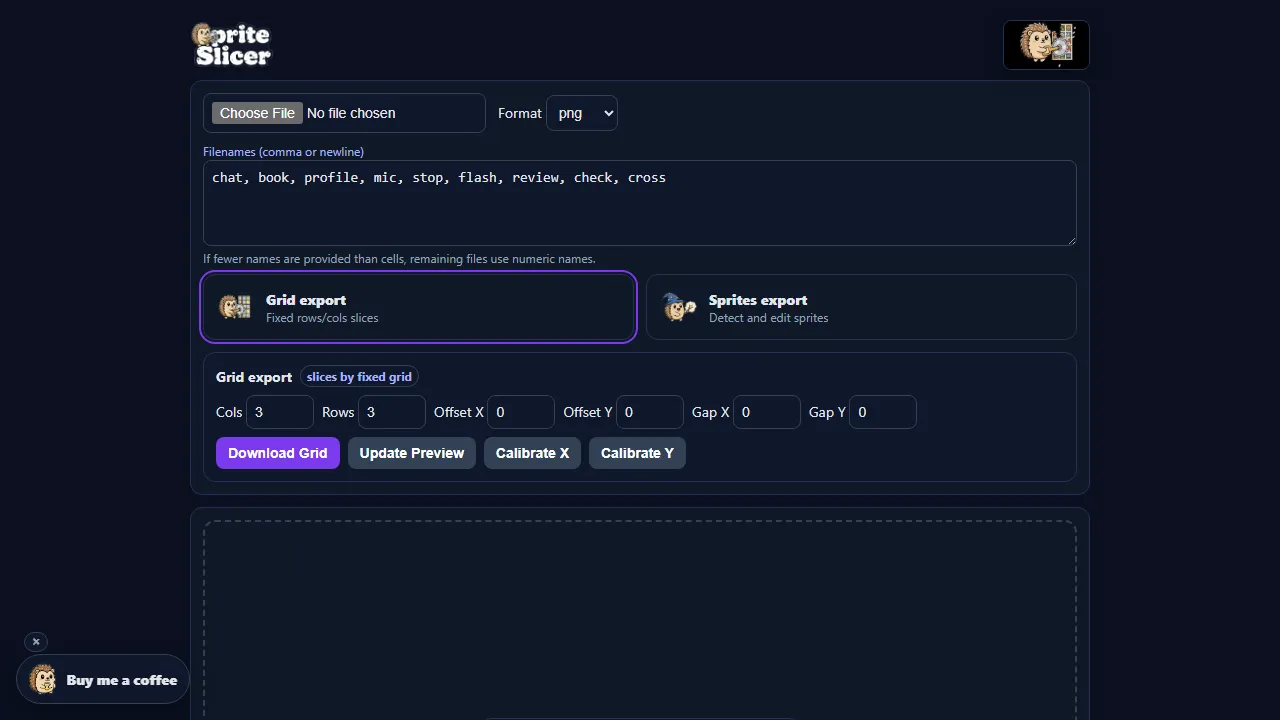Click the Cols number field

[279, 412]
